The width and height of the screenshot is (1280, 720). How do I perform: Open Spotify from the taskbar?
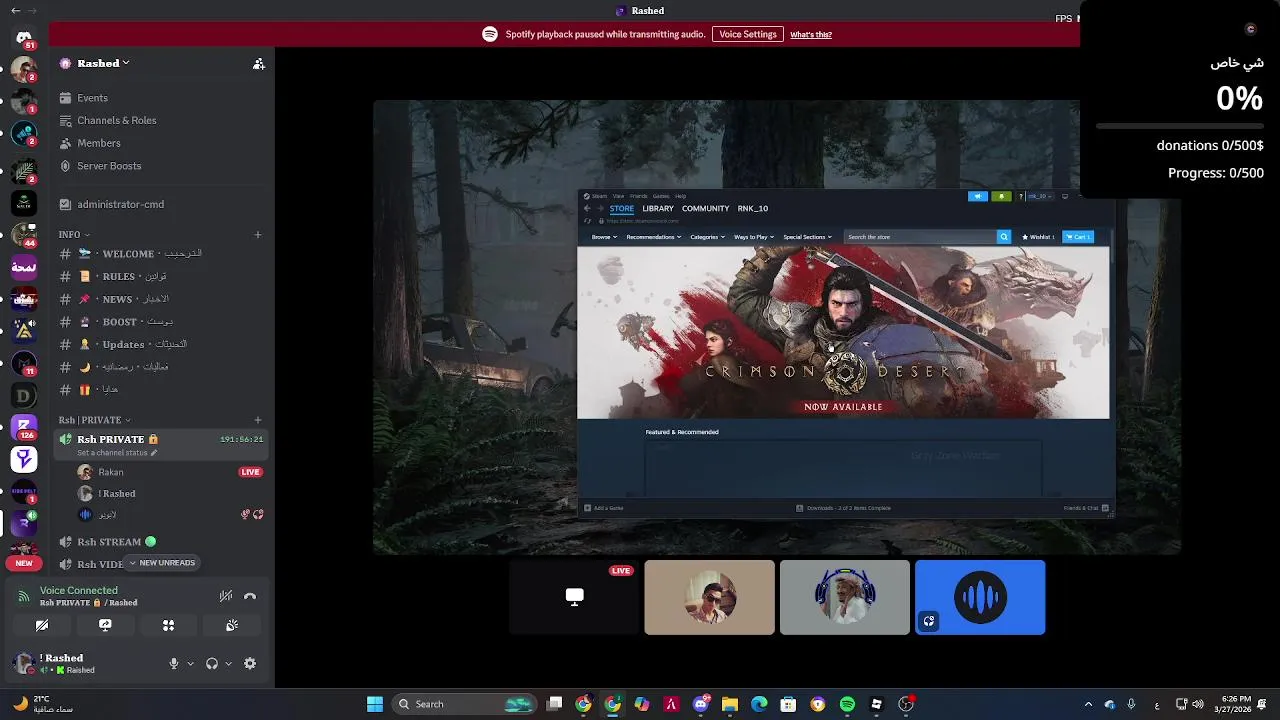pyautogui.click(x=847, y=704)
